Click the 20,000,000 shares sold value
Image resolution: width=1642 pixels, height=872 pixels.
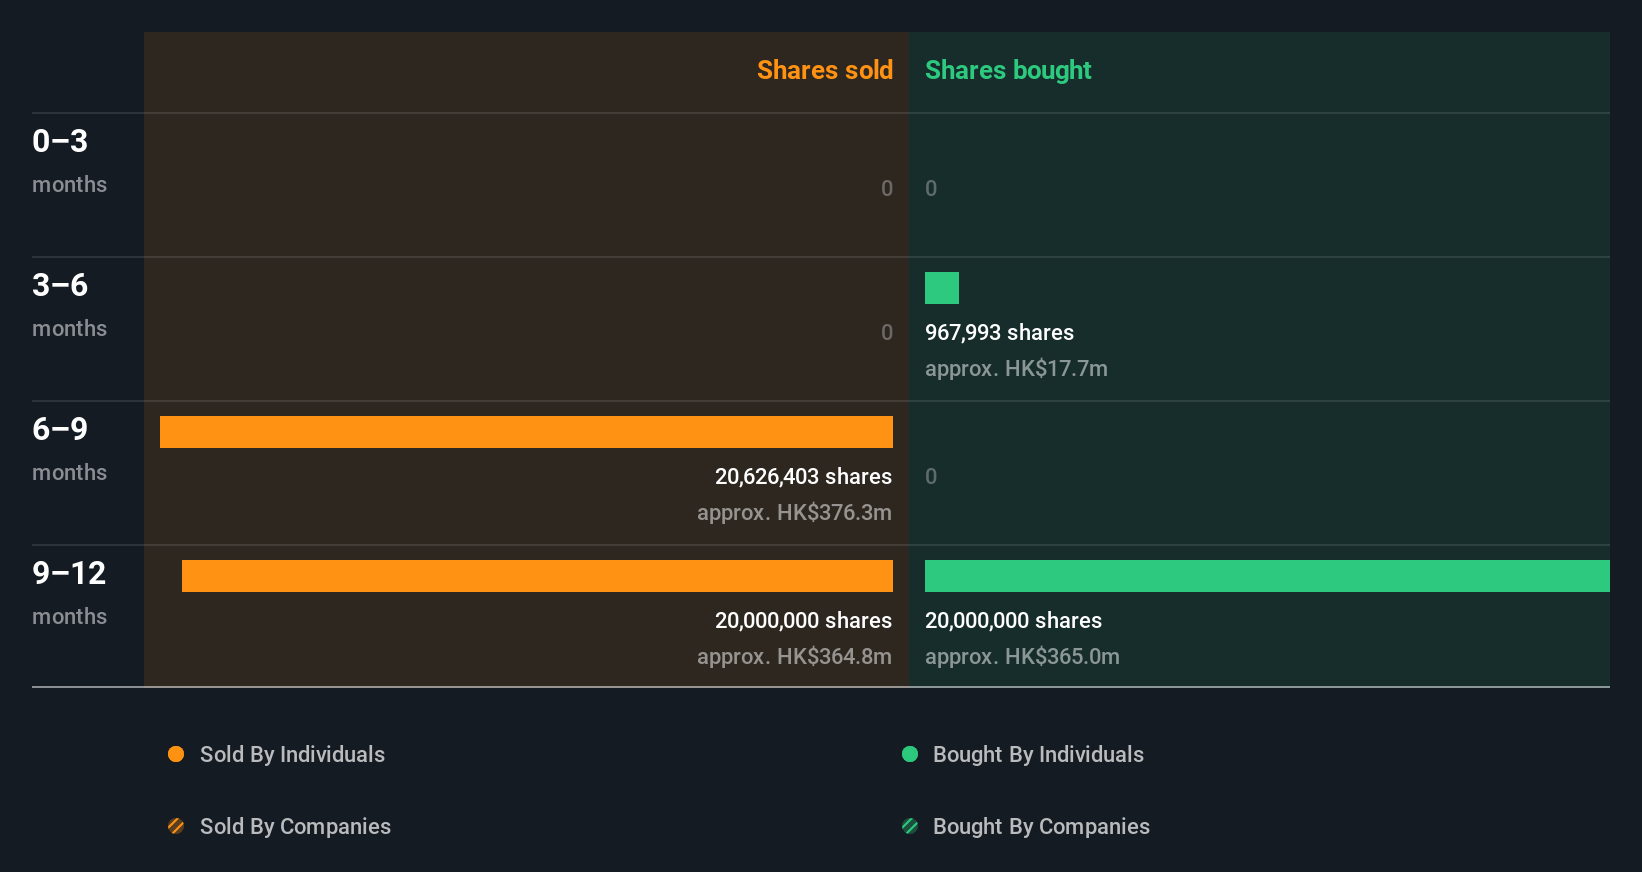pyautogui.click(x=803, y=621)
